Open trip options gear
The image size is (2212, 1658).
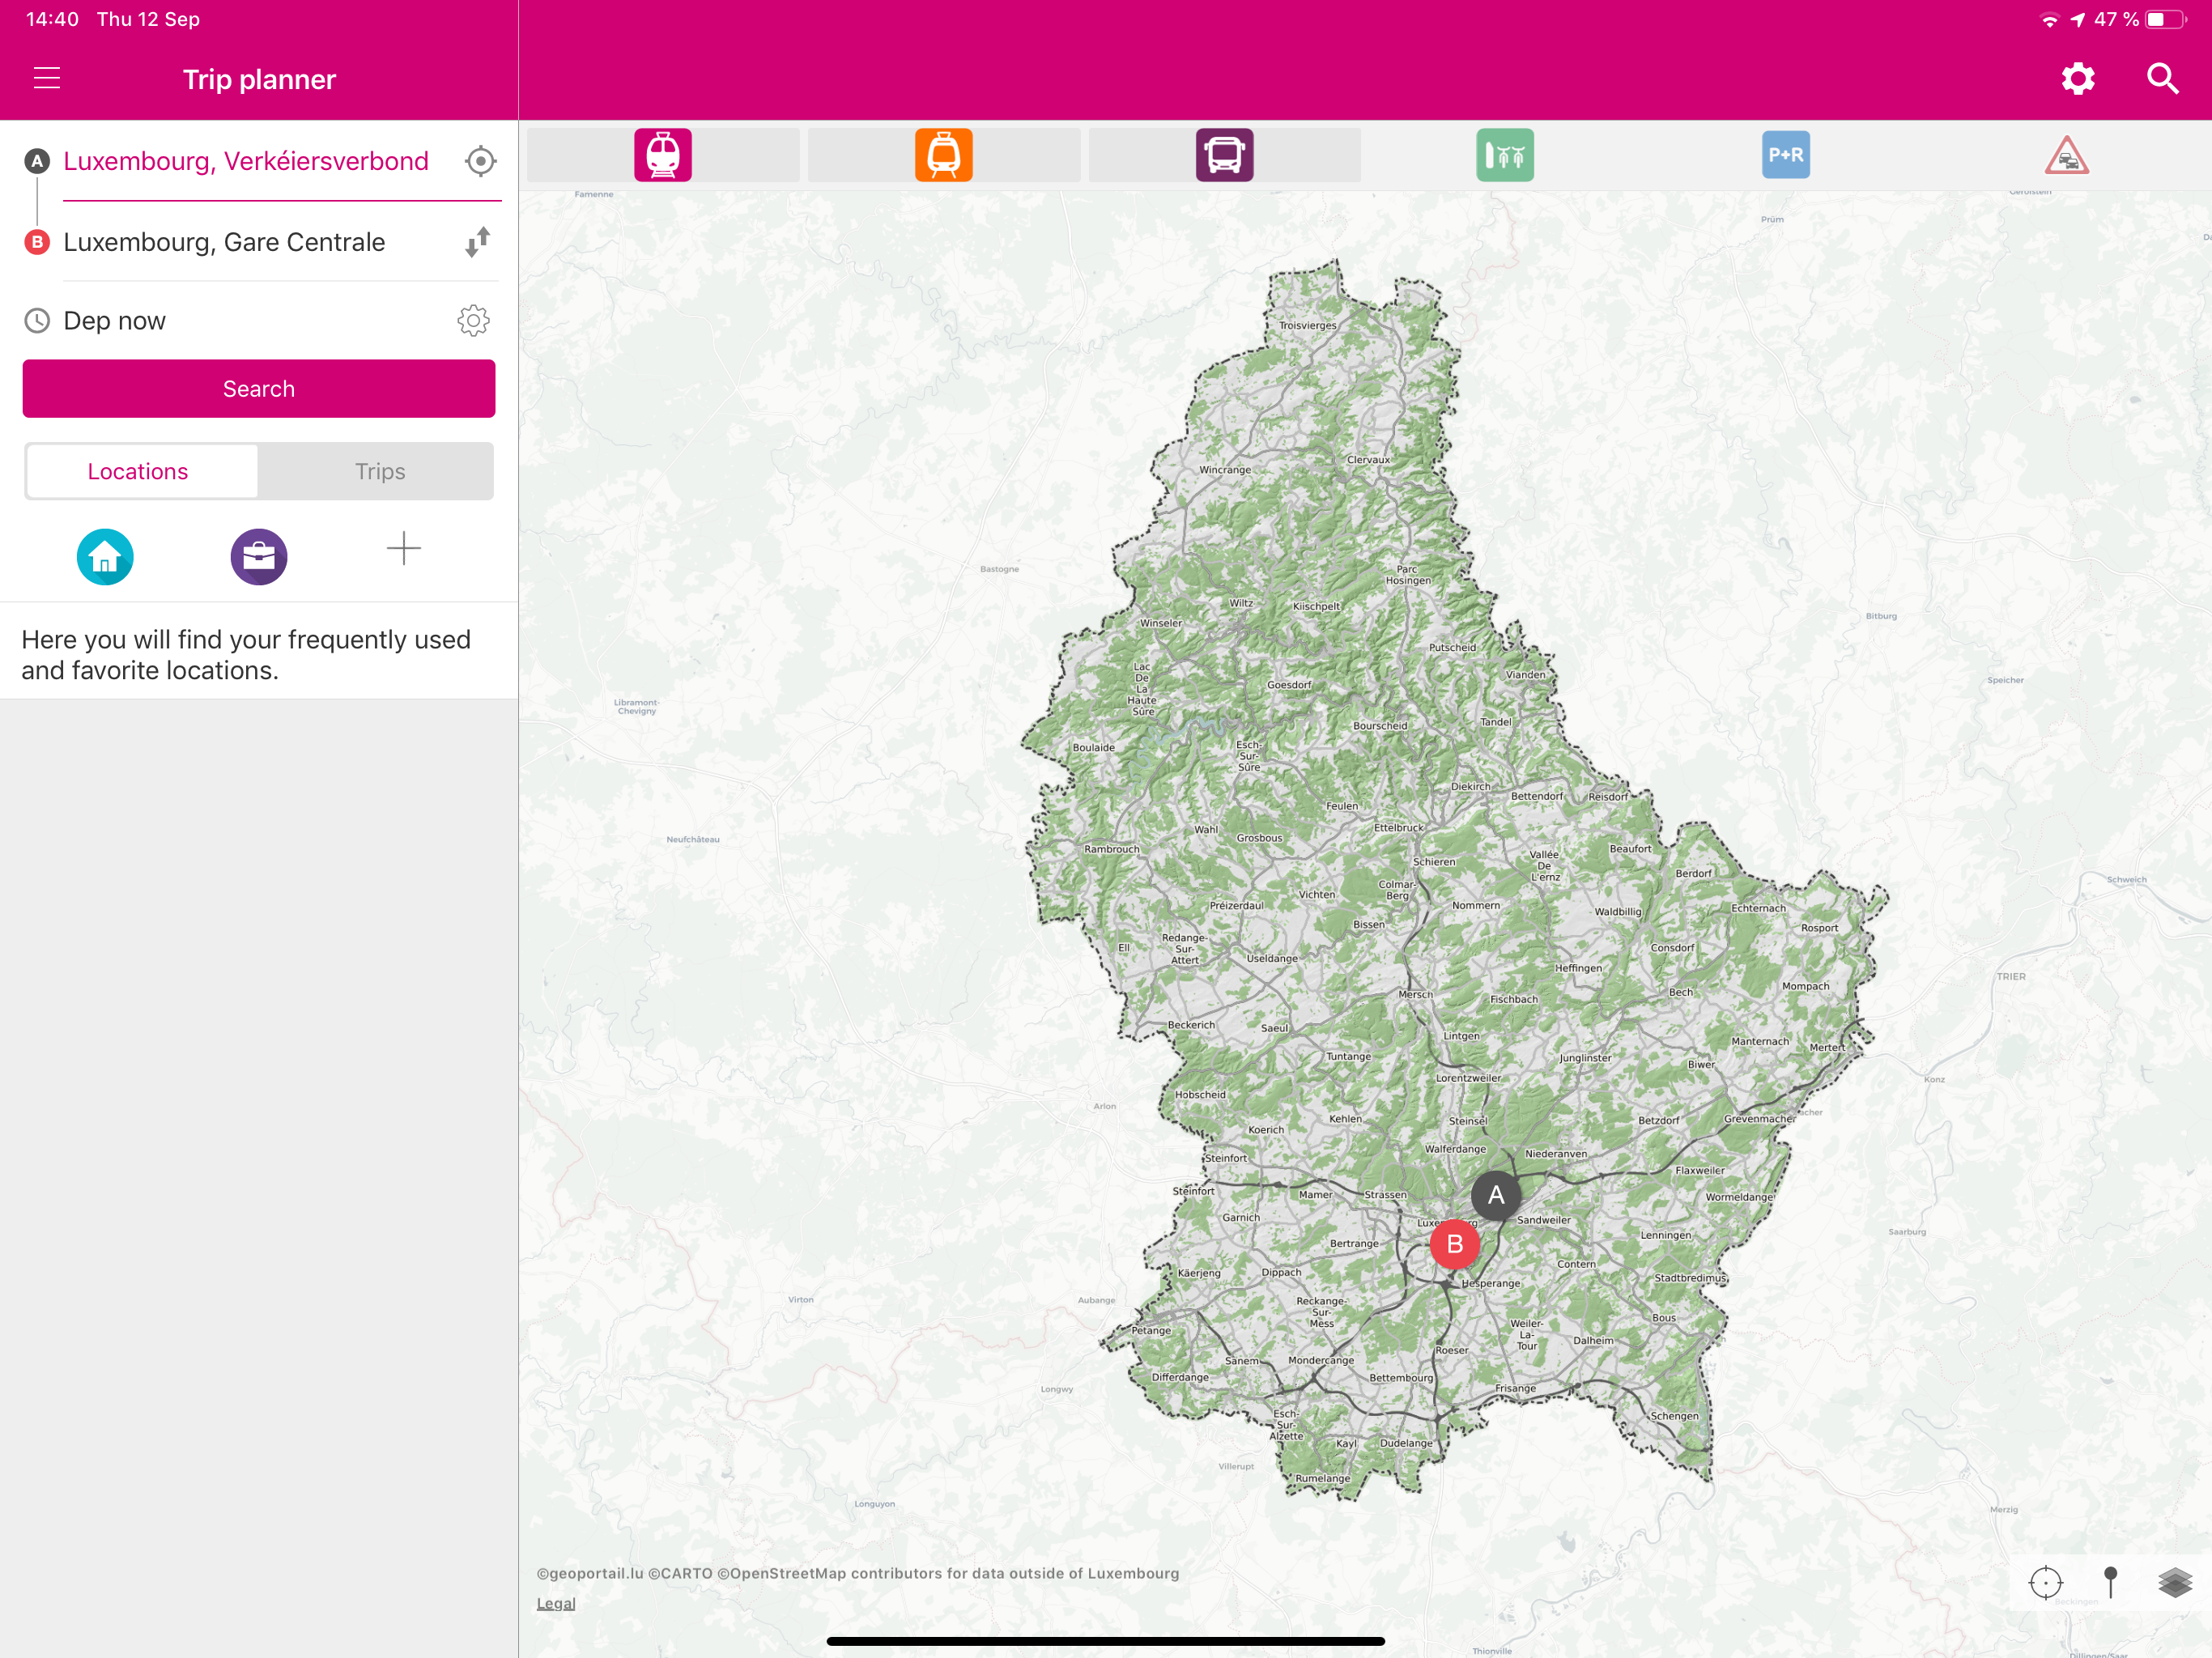473,321
